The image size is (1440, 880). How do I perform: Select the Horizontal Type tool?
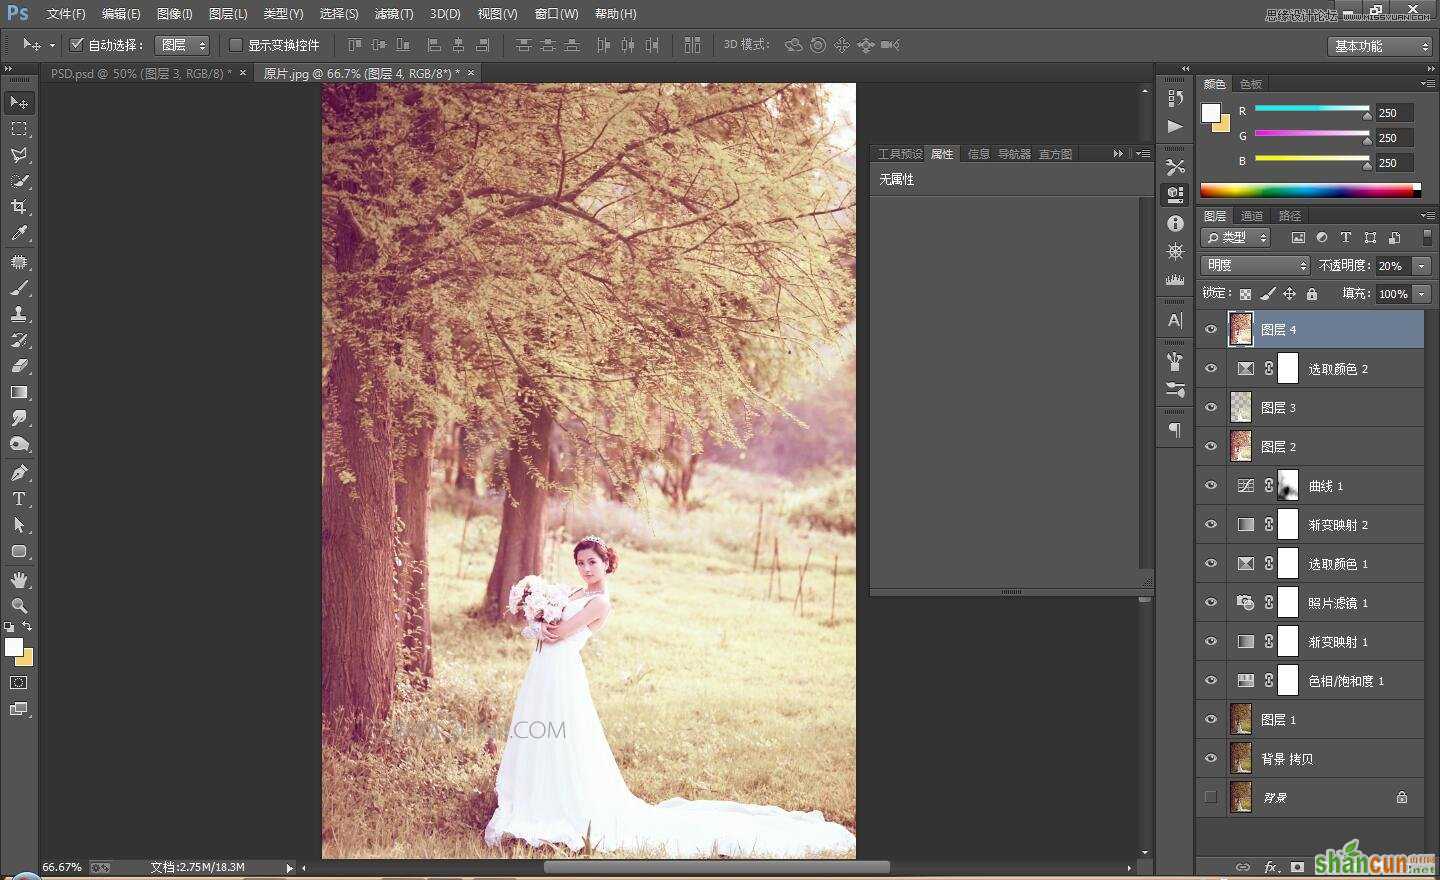pos(19,499)
